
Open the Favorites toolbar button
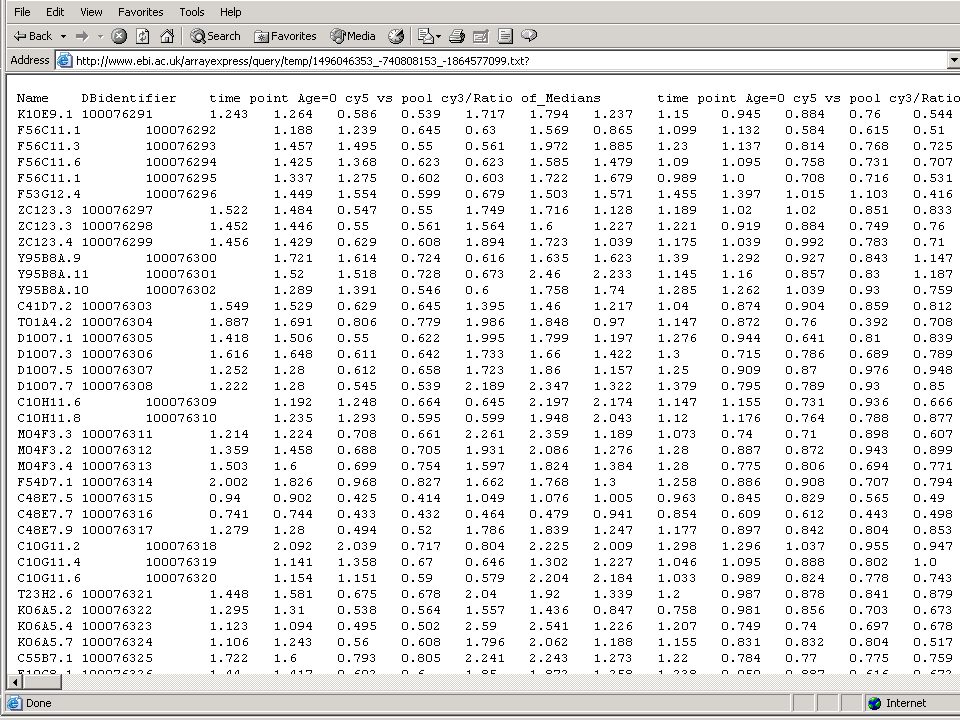285,36
